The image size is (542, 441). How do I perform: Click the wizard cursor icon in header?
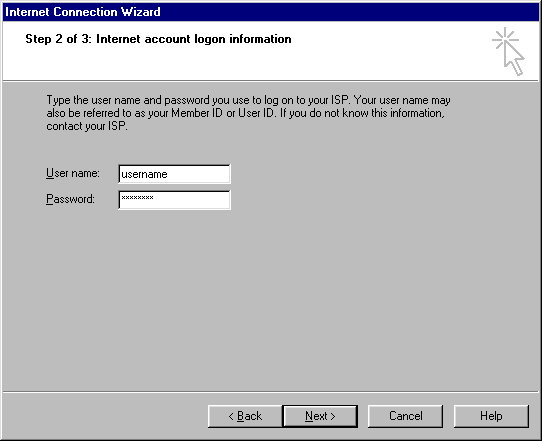[x=508, y=51]
